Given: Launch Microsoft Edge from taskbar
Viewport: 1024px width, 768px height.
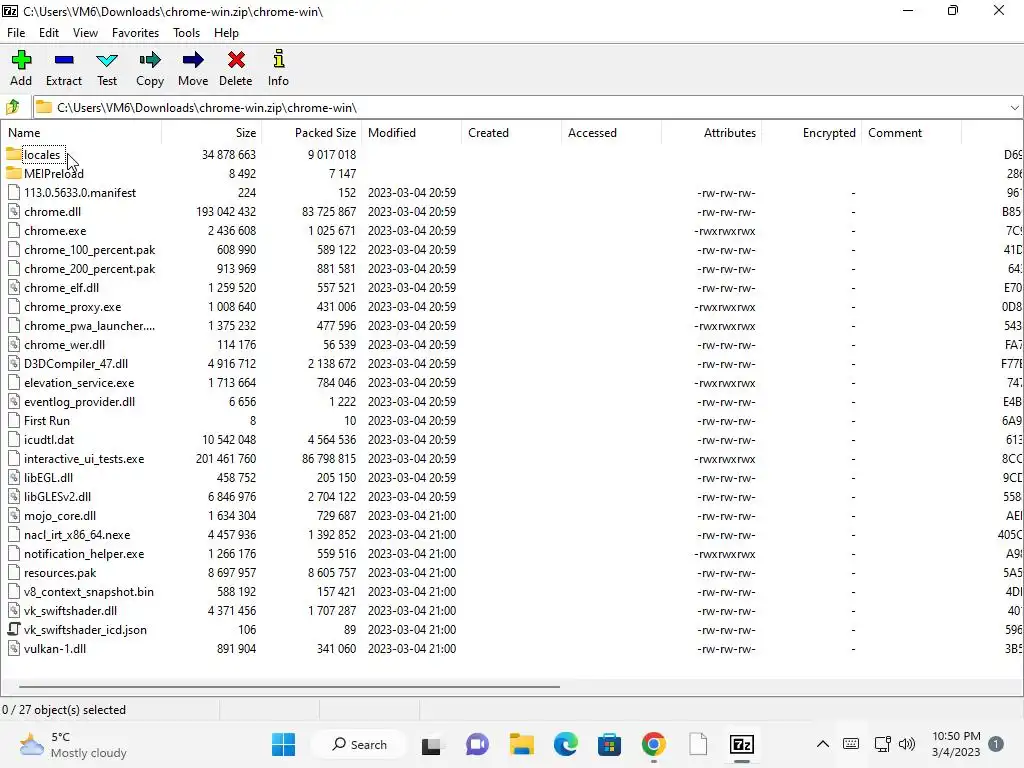Looking at the screenshot, I should point(566,744).
